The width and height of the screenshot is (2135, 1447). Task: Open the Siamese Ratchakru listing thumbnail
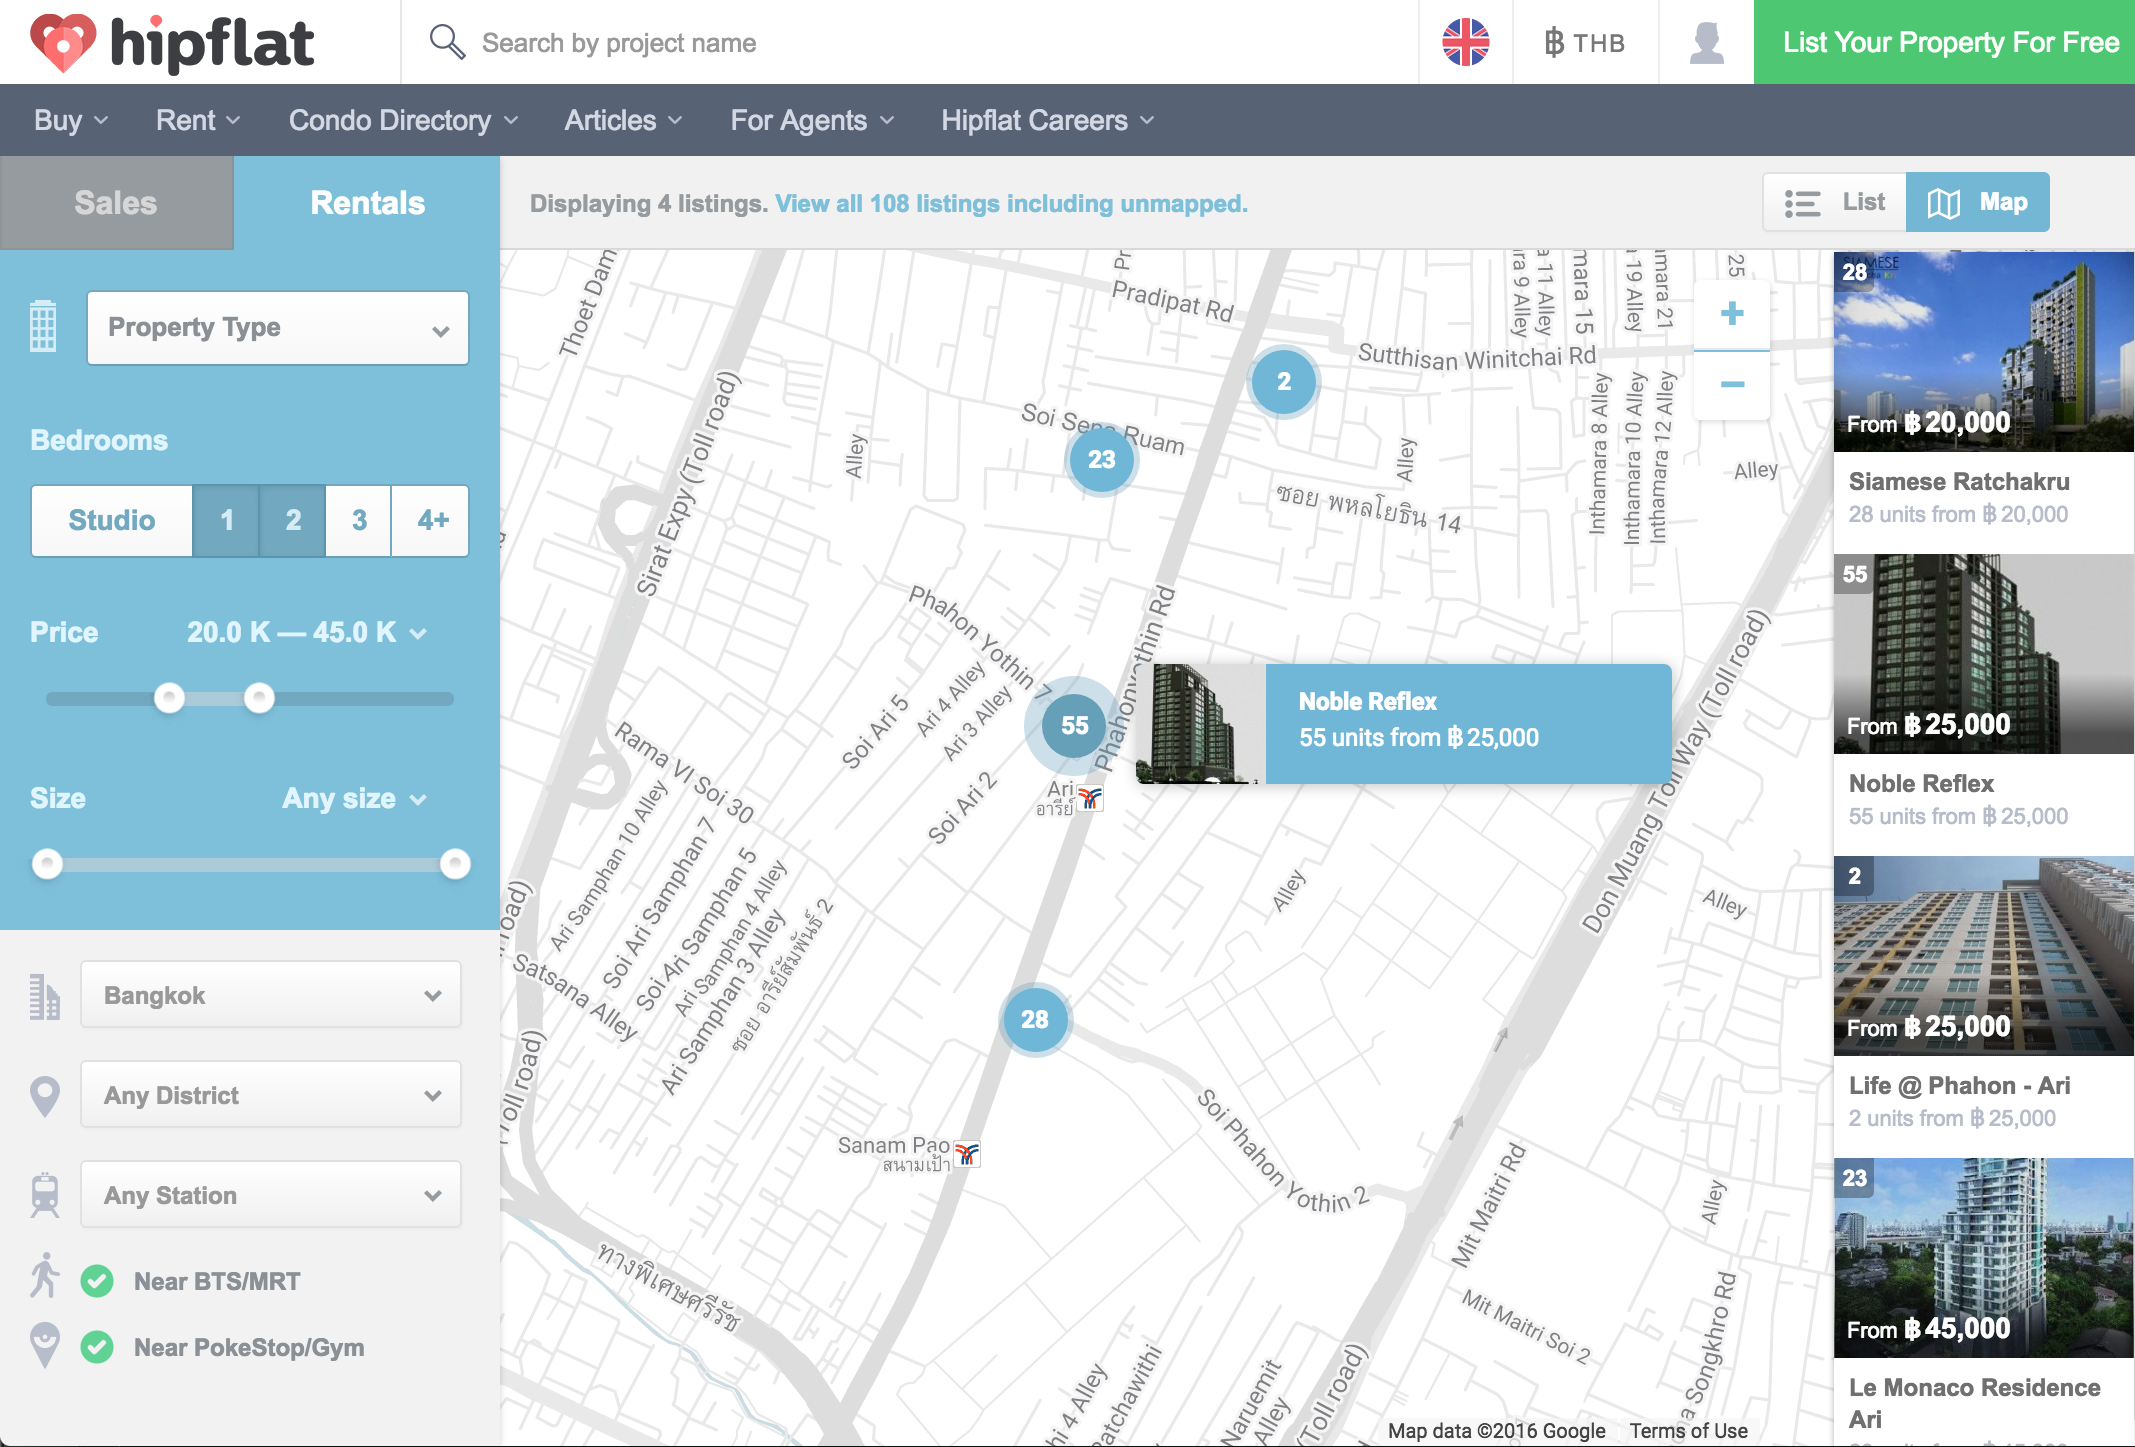tap(1983, 351)
